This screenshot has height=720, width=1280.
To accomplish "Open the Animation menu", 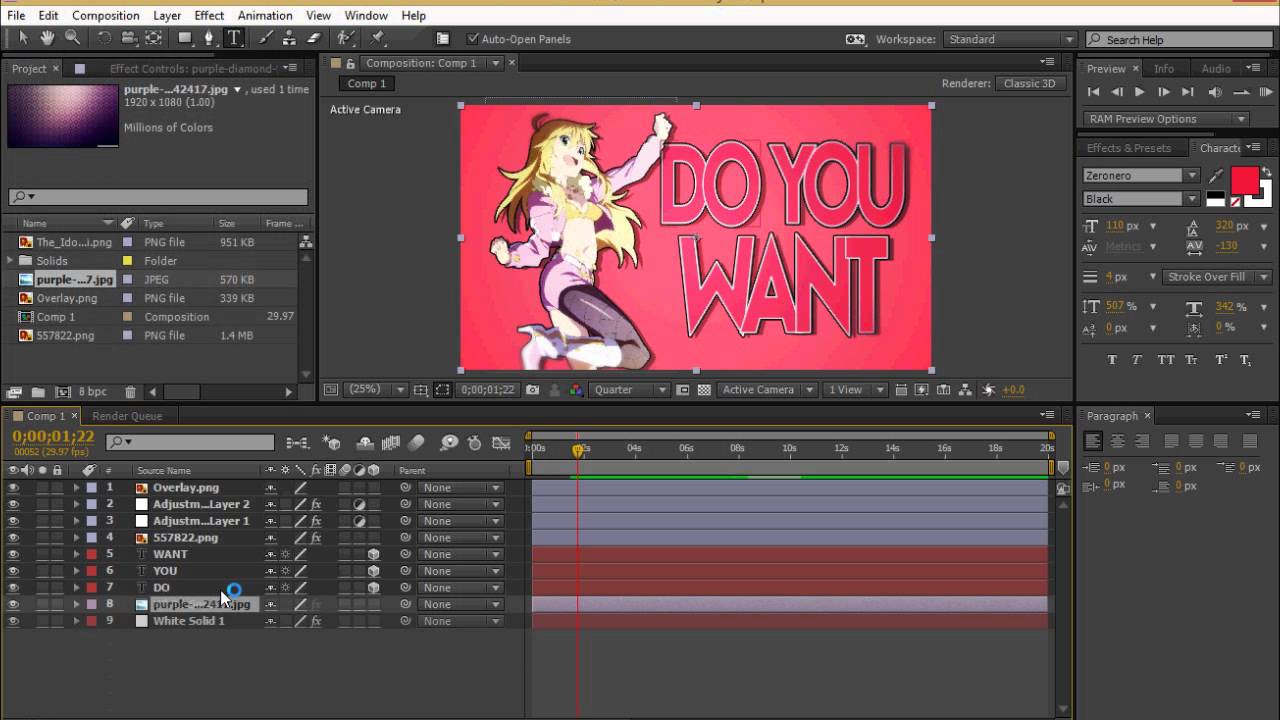I will tap(265, 15).
